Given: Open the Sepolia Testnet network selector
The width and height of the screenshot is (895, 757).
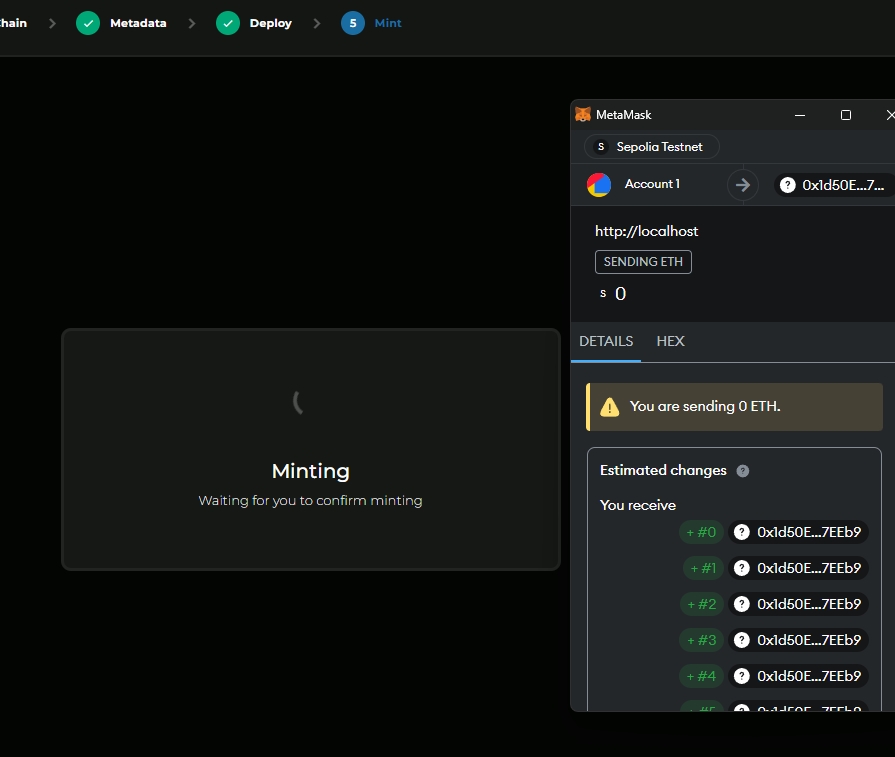Looking at the screenshot, I should pos(651,147).
